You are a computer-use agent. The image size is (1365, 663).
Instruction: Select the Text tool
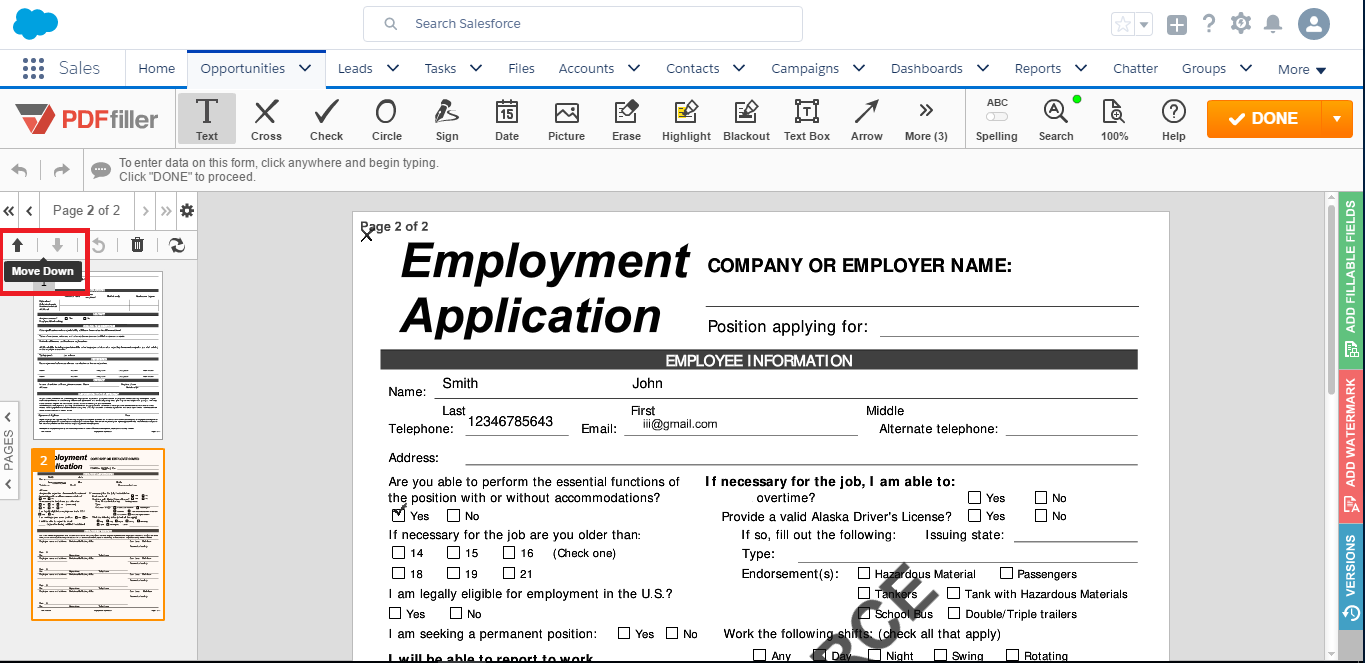click(207, 119)
